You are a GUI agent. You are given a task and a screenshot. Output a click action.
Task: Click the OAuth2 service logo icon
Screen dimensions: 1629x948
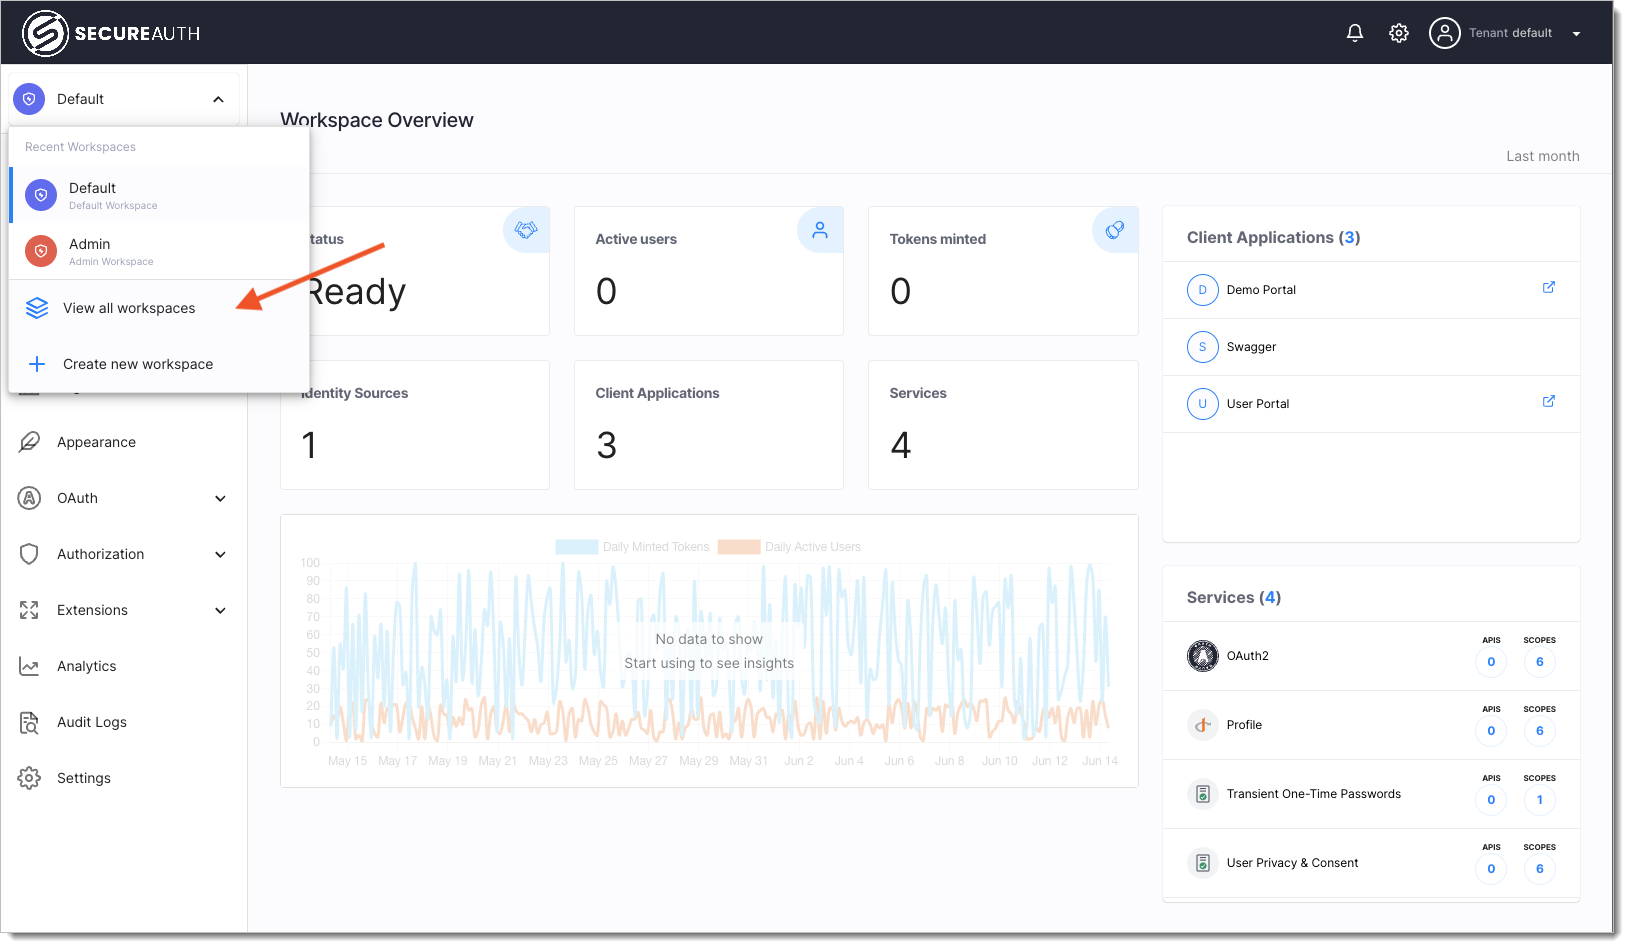1202,656
